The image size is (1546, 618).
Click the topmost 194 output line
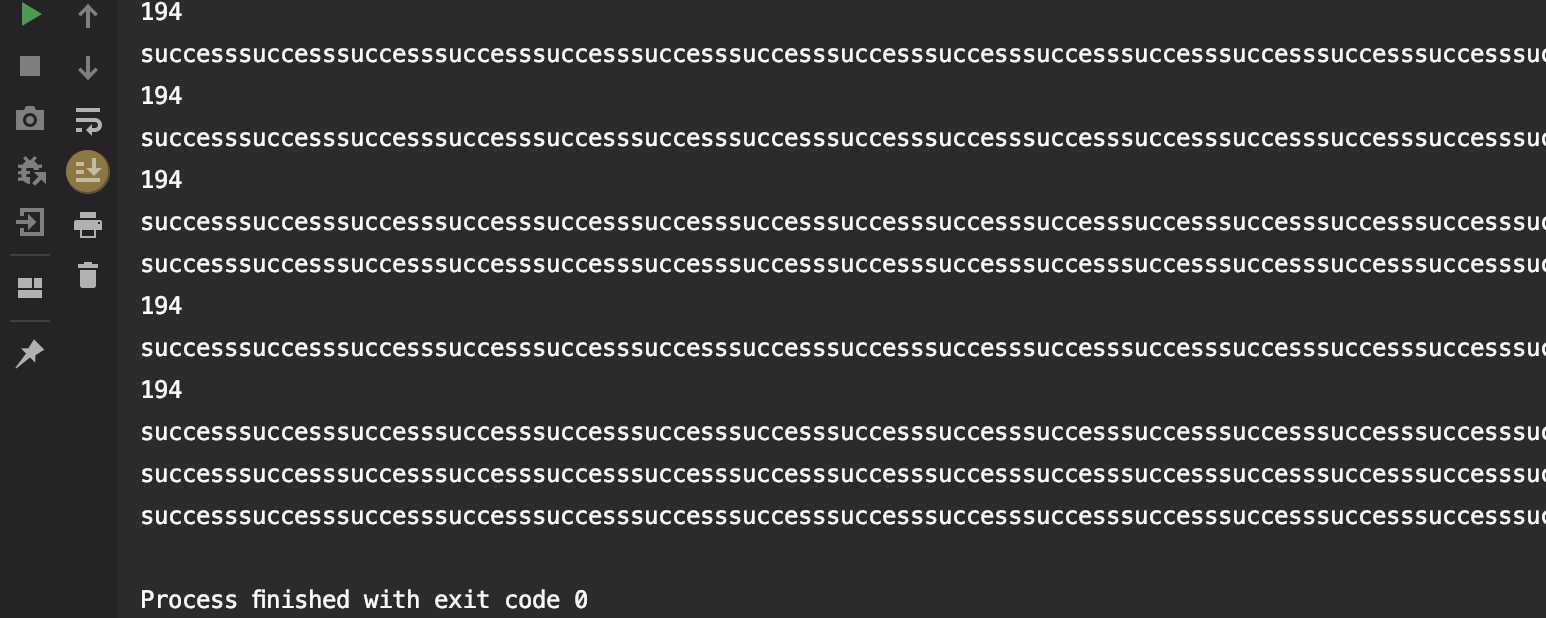[162, 12]
